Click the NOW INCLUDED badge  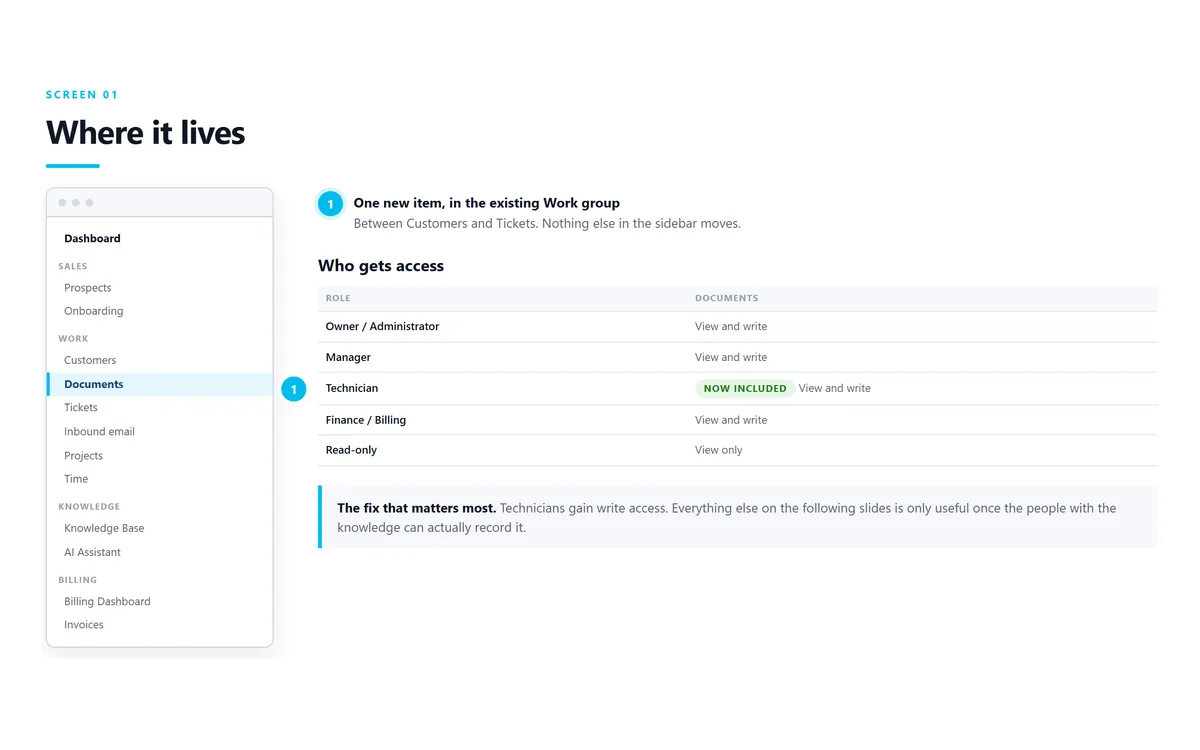[745, 388]
